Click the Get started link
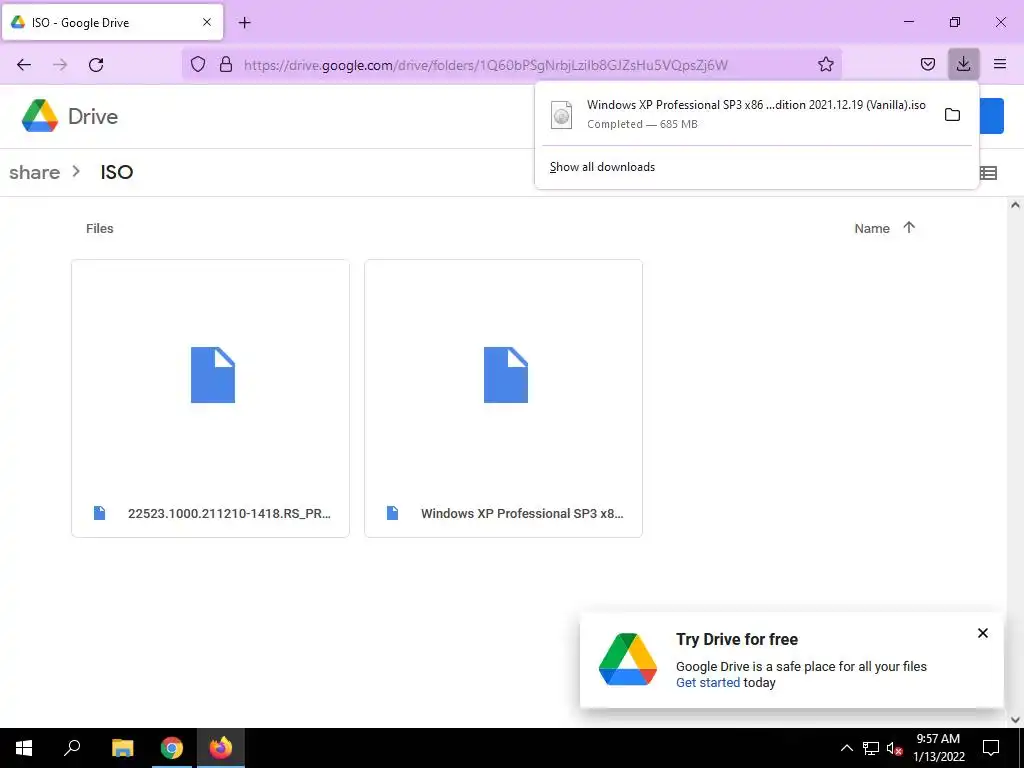Image resolution: width=1024 pixels, height=768 pixels. click(x=708, y=682)
